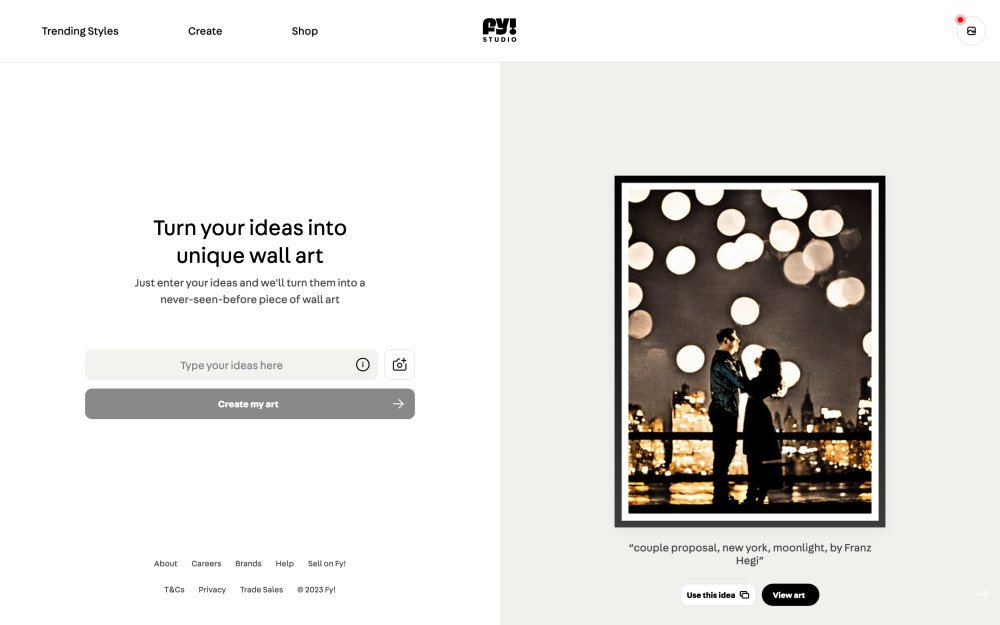Focus the Type your ideas here field
The image size is (1000, 625).
point(232,365)
